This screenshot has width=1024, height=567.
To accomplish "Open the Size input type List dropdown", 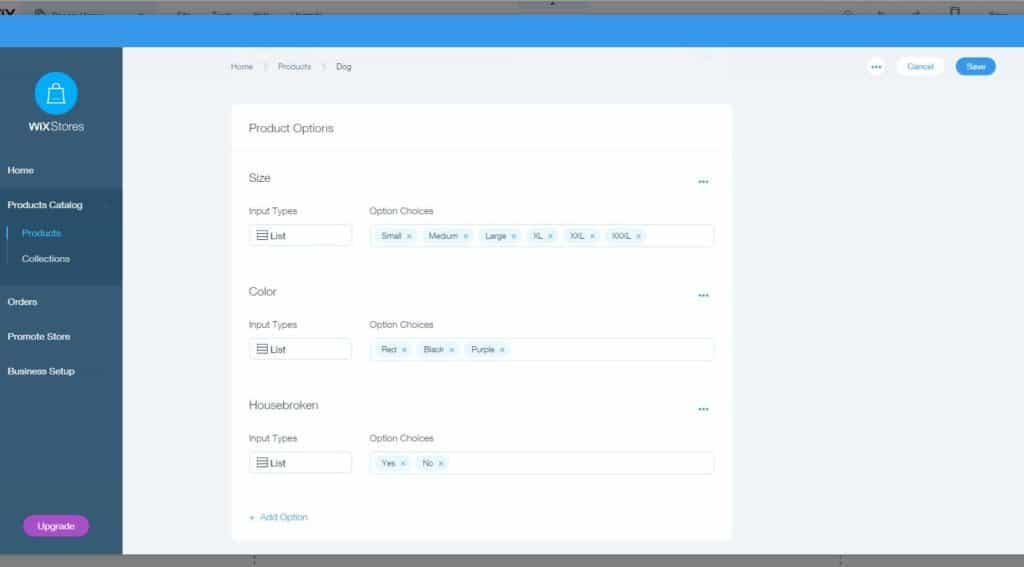I will click(300, 236).
